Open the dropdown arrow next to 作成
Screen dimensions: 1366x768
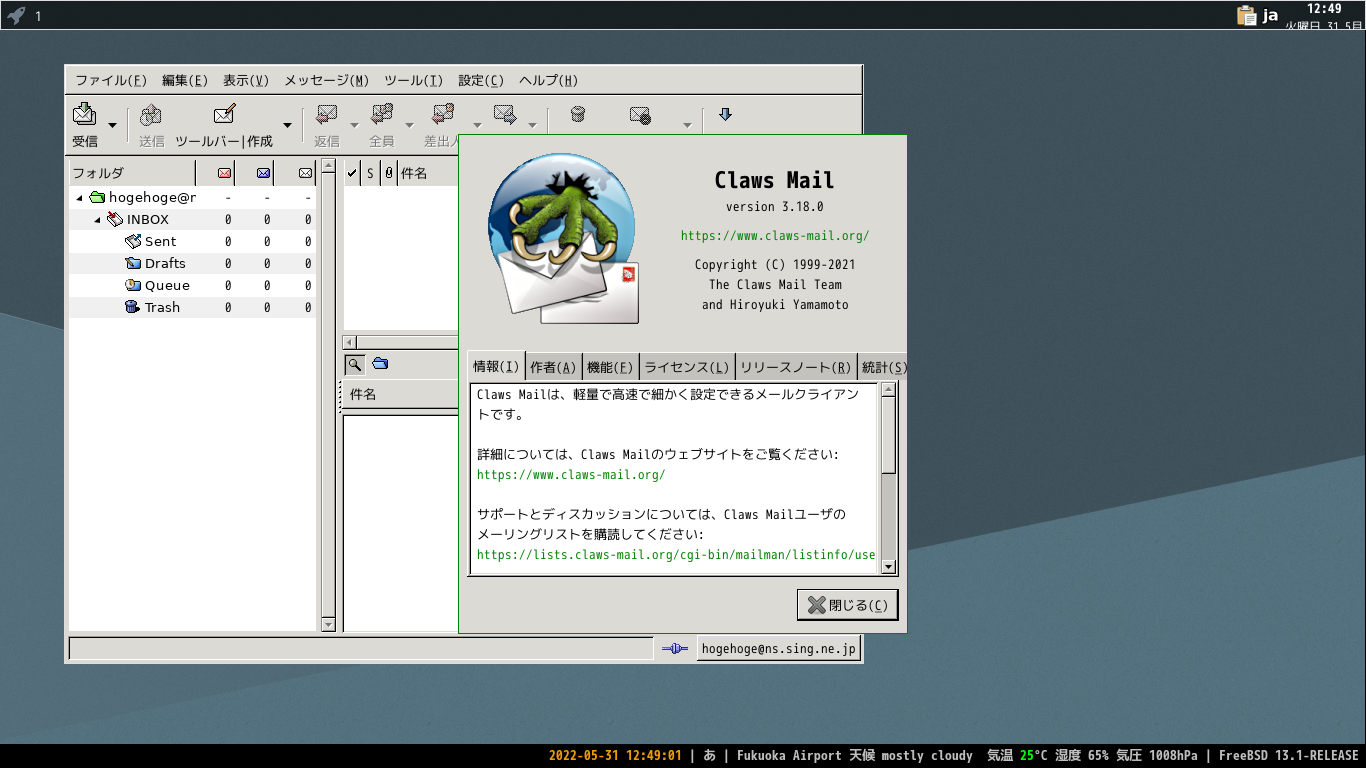click(287, 125)
